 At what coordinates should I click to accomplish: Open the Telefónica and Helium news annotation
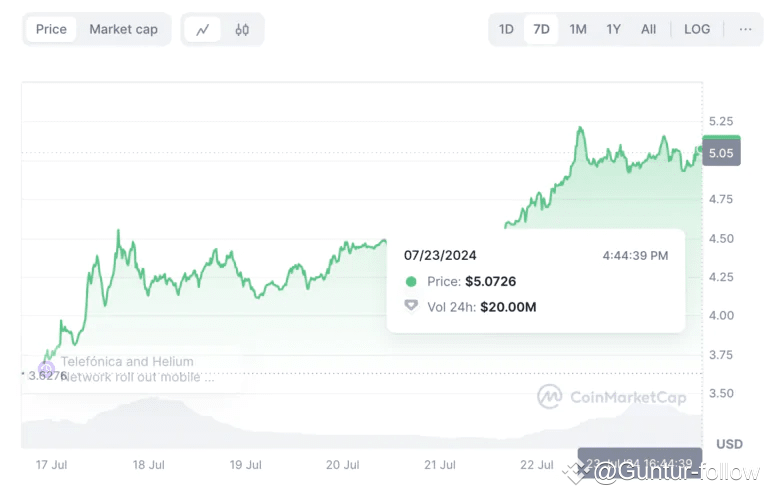pyautogui.click(x=136, y=369)
